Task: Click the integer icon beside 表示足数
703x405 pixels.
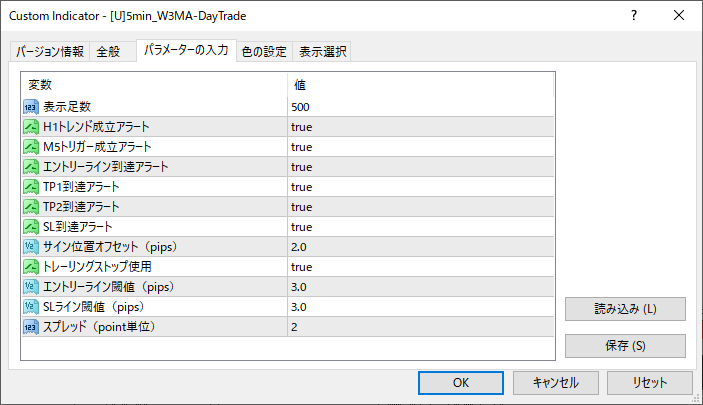Action: tap(31, 107)
